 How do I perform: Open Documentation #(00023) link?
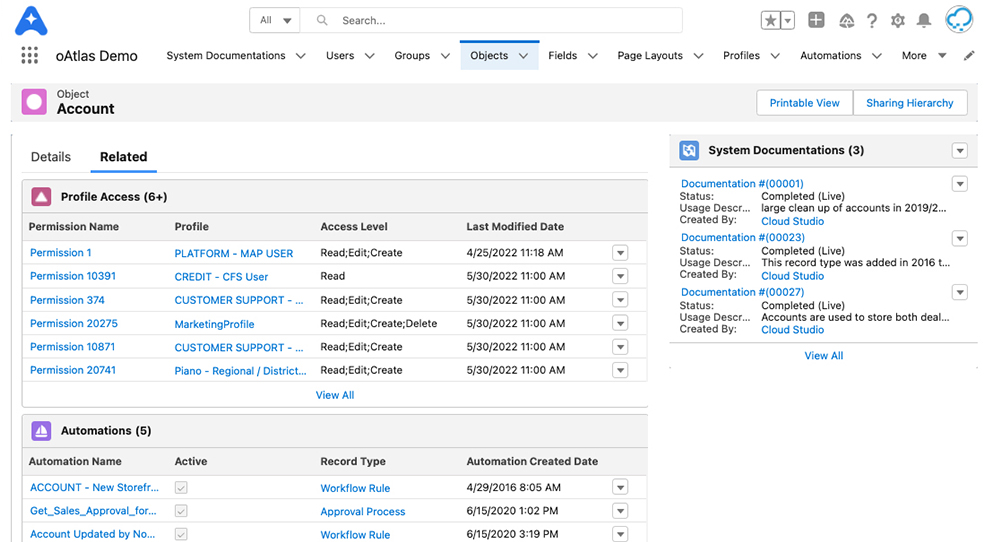[742, 238]
